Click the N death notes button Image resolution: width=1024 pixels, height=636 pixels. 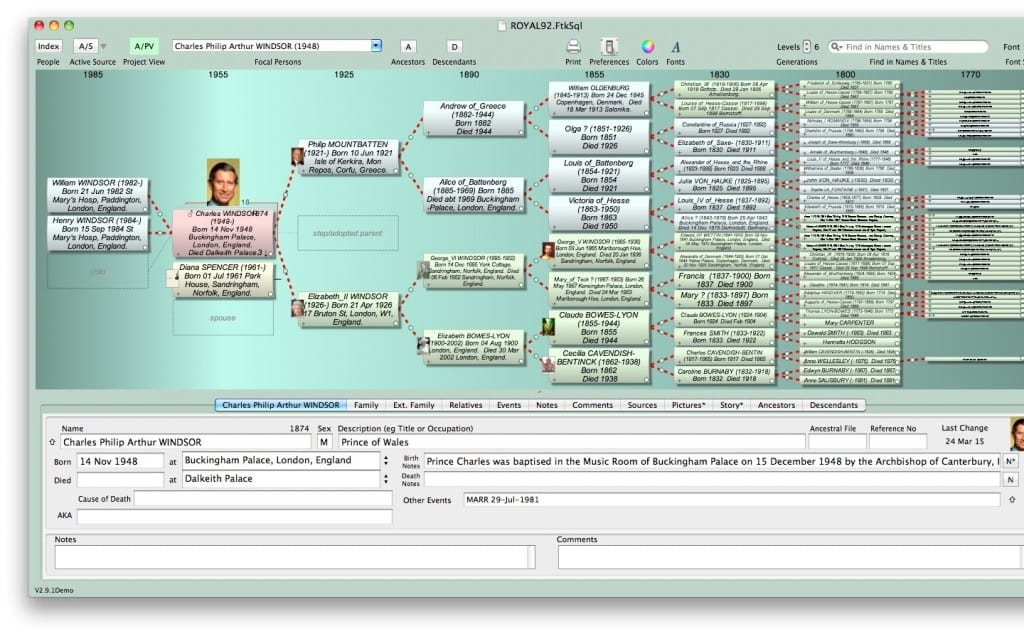coord(1010,479)
